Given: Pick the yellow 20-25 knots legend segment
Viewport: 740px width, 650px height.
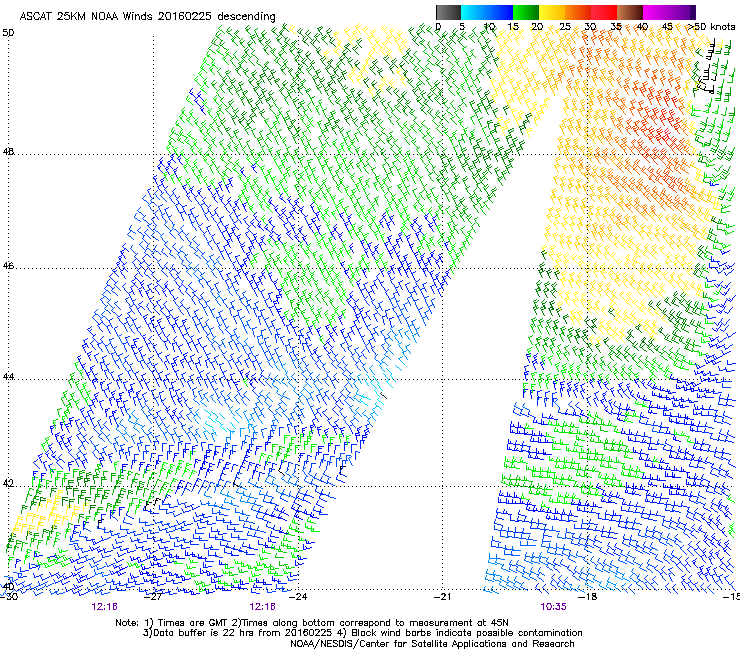Looking at the screenshot, I should [552, 12].
